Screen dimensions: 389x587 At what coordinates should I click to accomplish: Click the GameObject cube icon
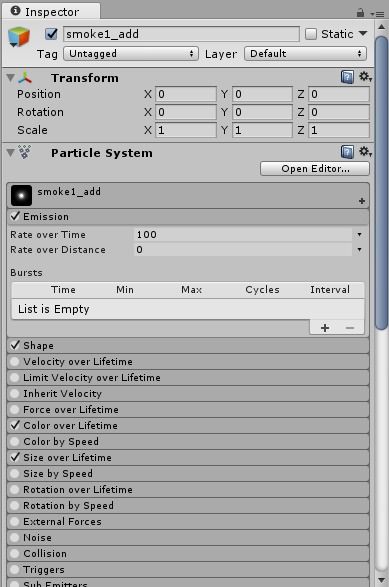18,37
